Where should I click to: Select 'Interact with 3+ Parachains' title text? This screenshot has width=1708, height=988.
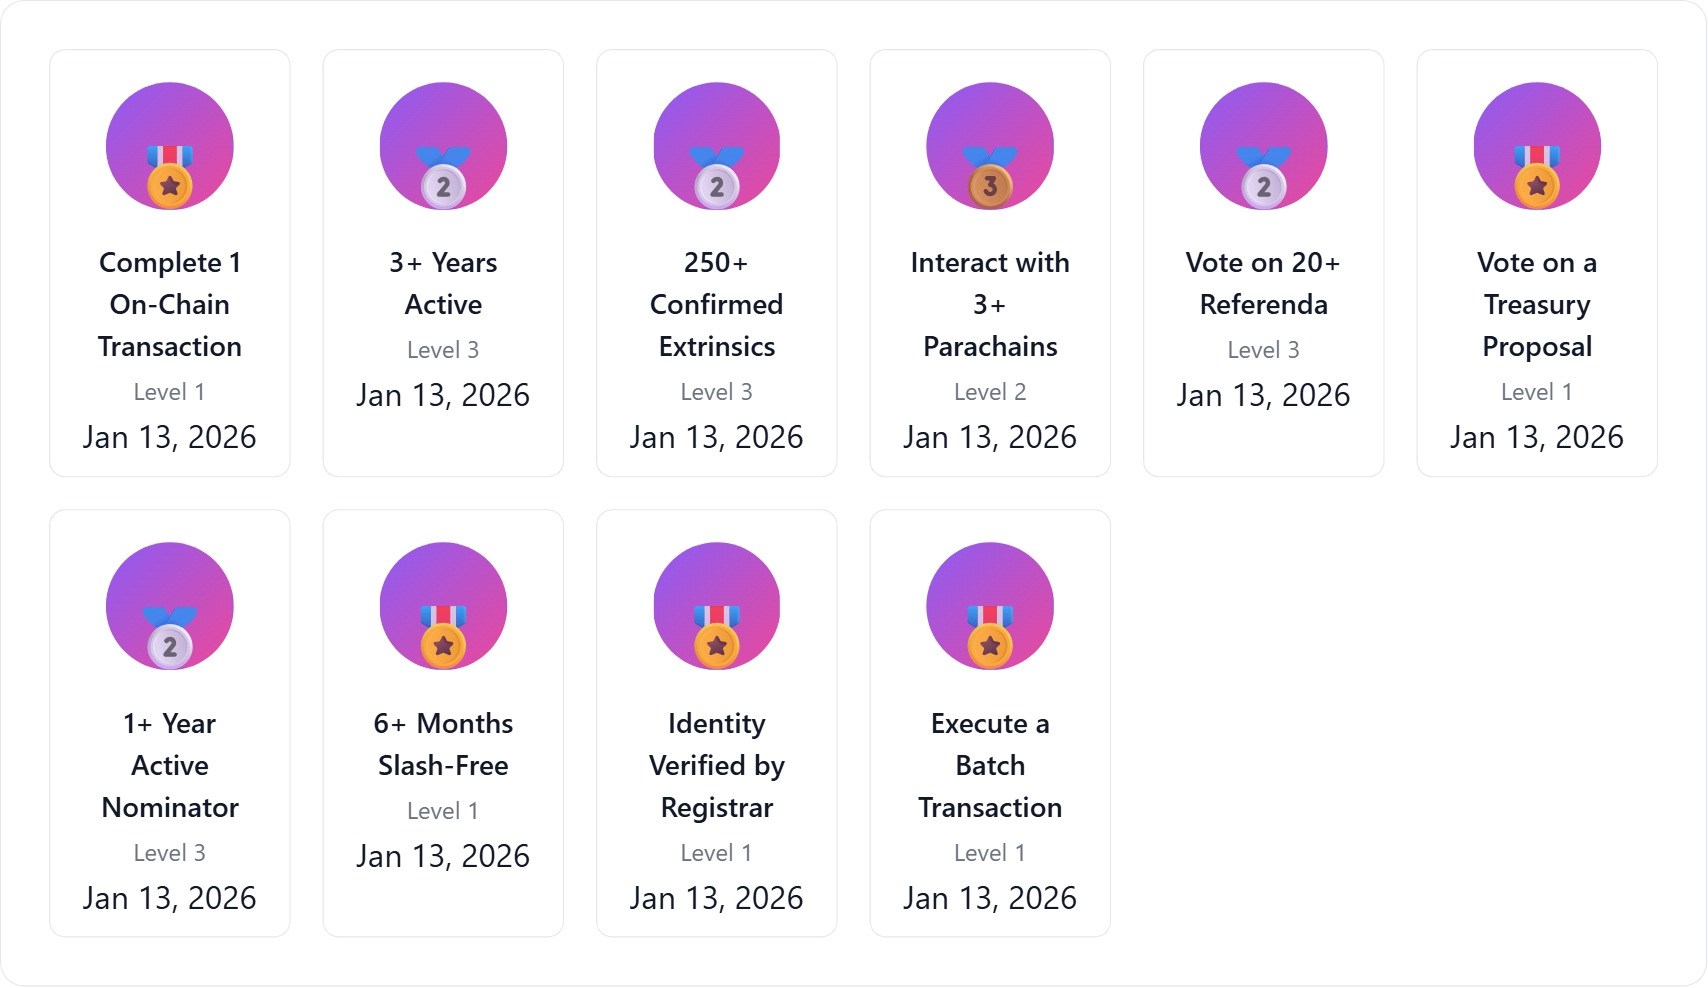pyautogui.click(x=990, y=304)
